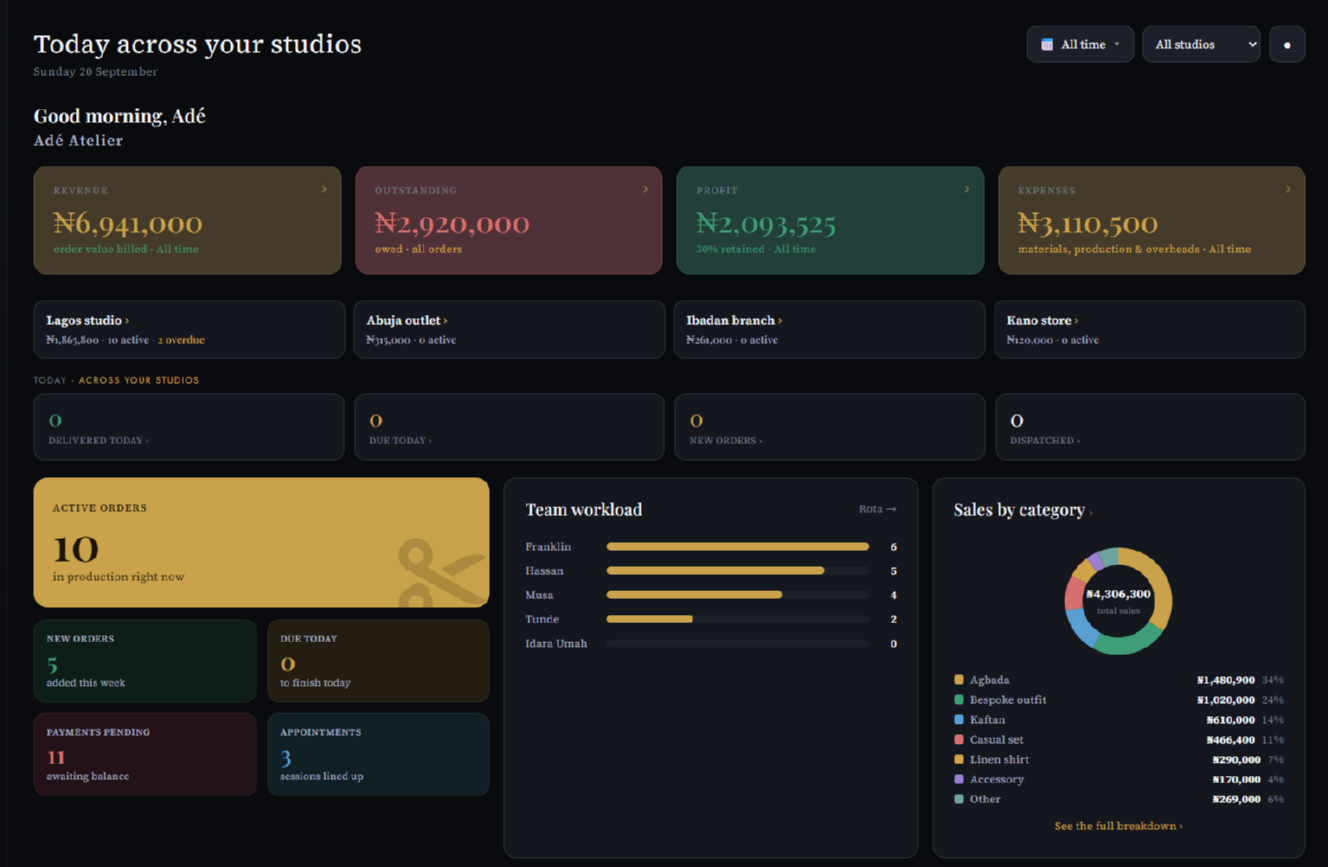Click the Bespoke outfit legend swatch

point(959,700)
